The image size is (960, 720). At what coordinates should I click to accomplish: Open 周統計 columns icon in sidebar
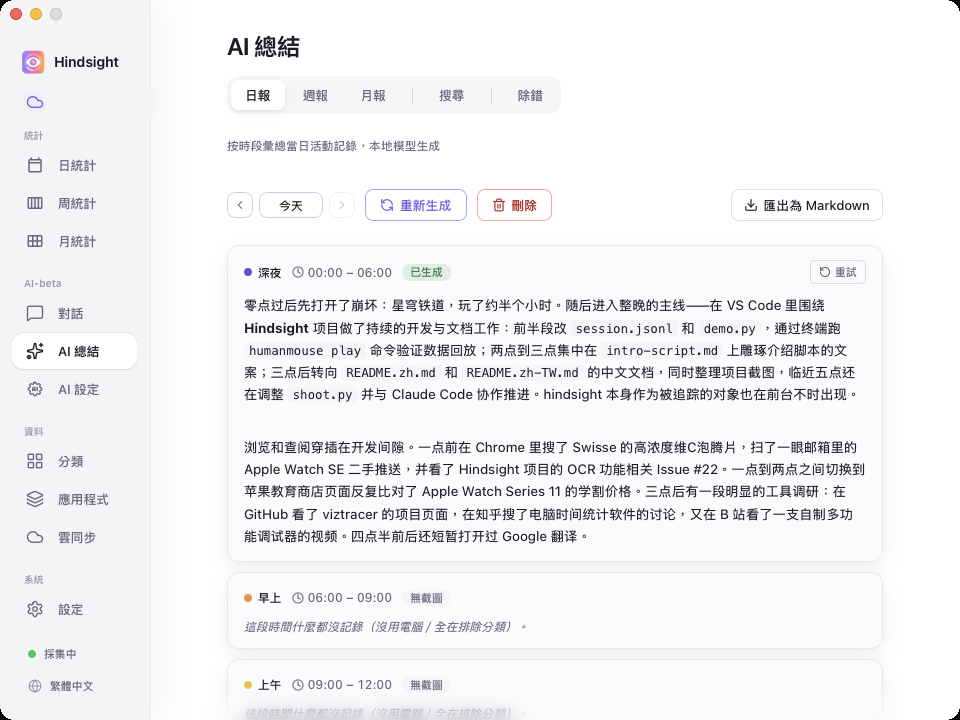click(x=35, y=203)
